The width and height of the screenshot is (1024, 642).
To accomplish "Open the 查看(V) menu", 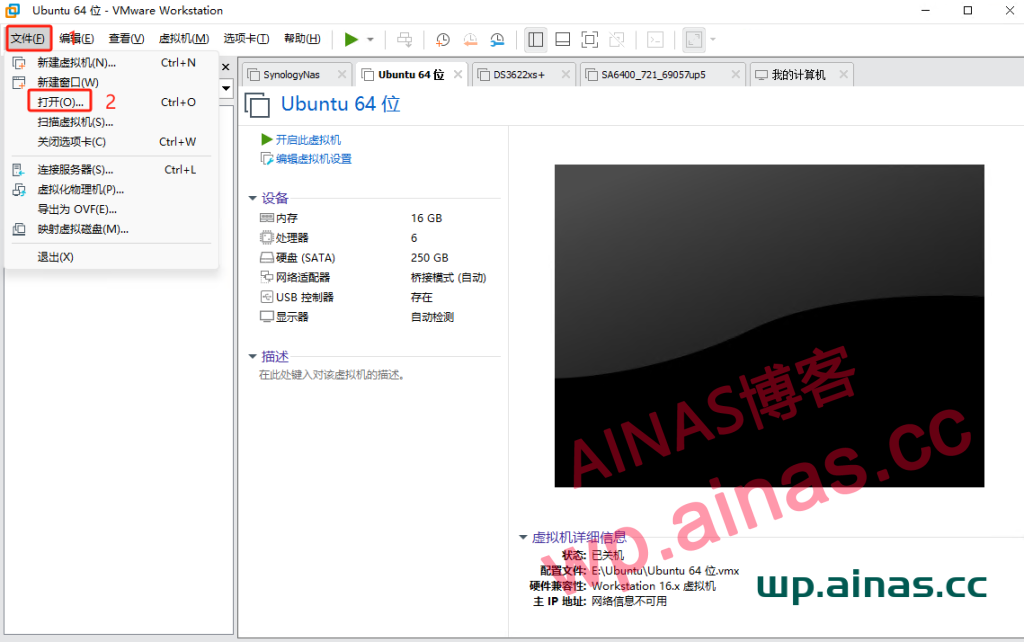I will coord(126,39).
